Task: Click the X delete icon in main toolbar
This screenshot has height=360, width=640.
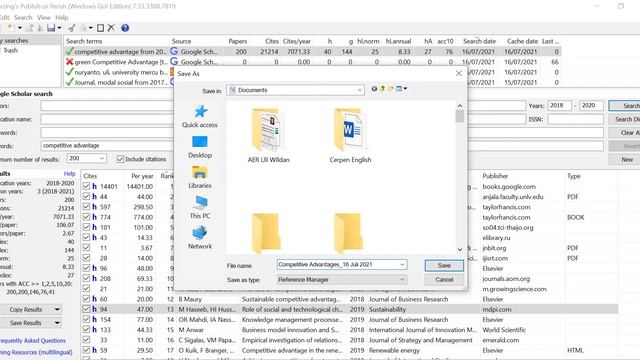Action: pyautogui.click(x=111, y=28)
